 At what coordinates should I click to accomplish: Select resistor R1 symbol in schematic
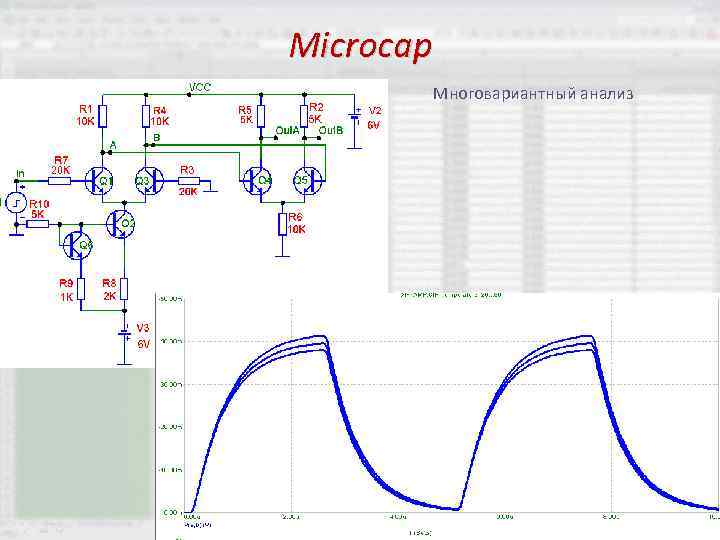coord(103,116)
